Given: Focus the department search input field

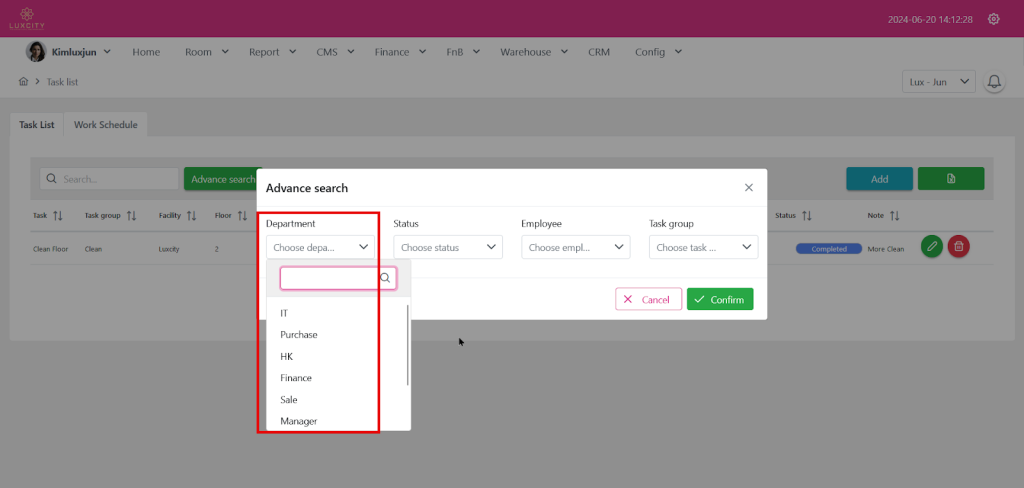Looking at the screenshot, I should pyautogui.click(x=329, y=278).
